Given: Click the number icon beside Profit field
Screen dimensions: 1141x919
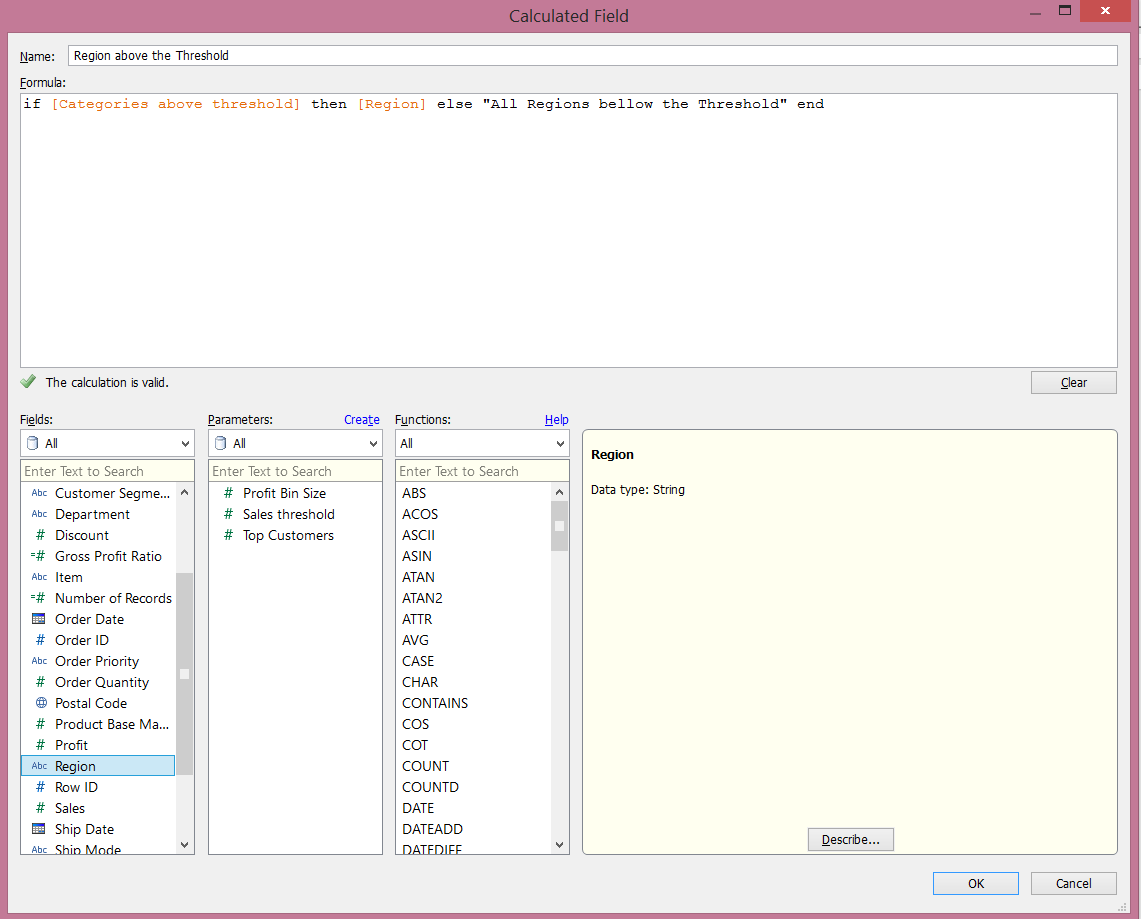Looking at the screenshot, I should (40, 745).
